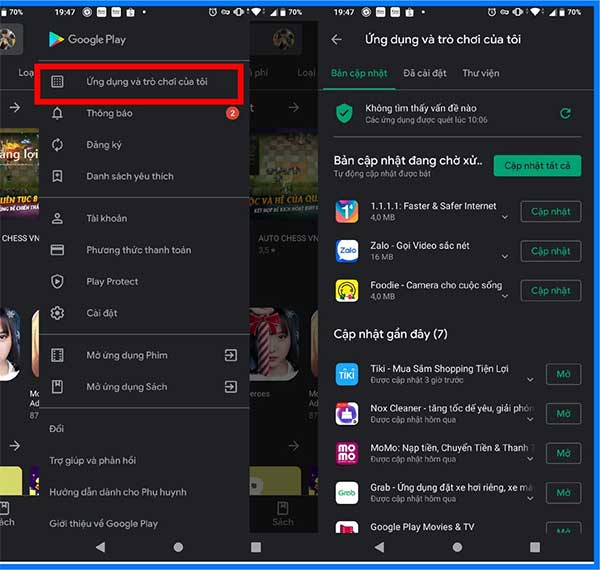Click the bookmark icon beside Danh sách yêu thích

[57, 176]
